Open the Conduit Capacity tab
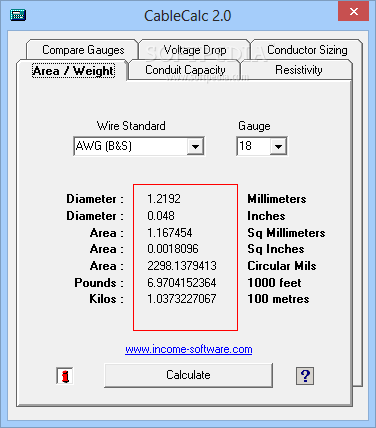This screenshot has width=376, height=428. (185, 70)
